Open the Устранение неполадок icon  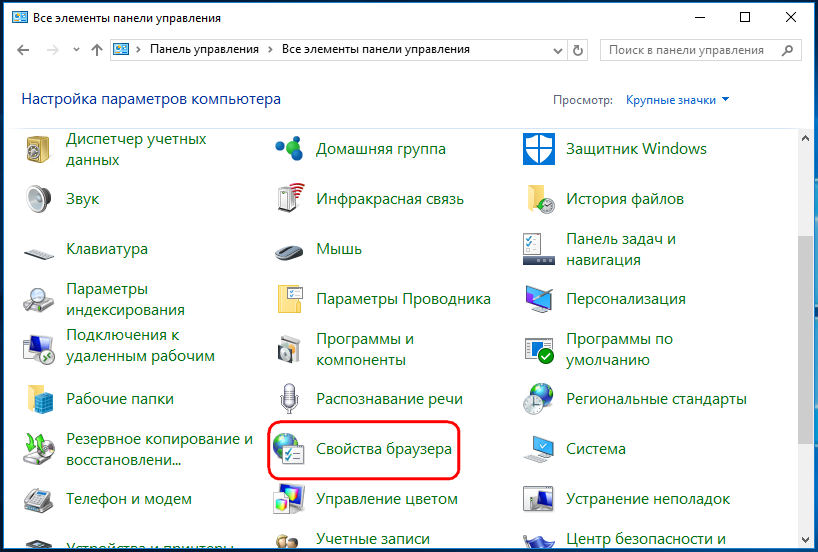click(538, 499)
